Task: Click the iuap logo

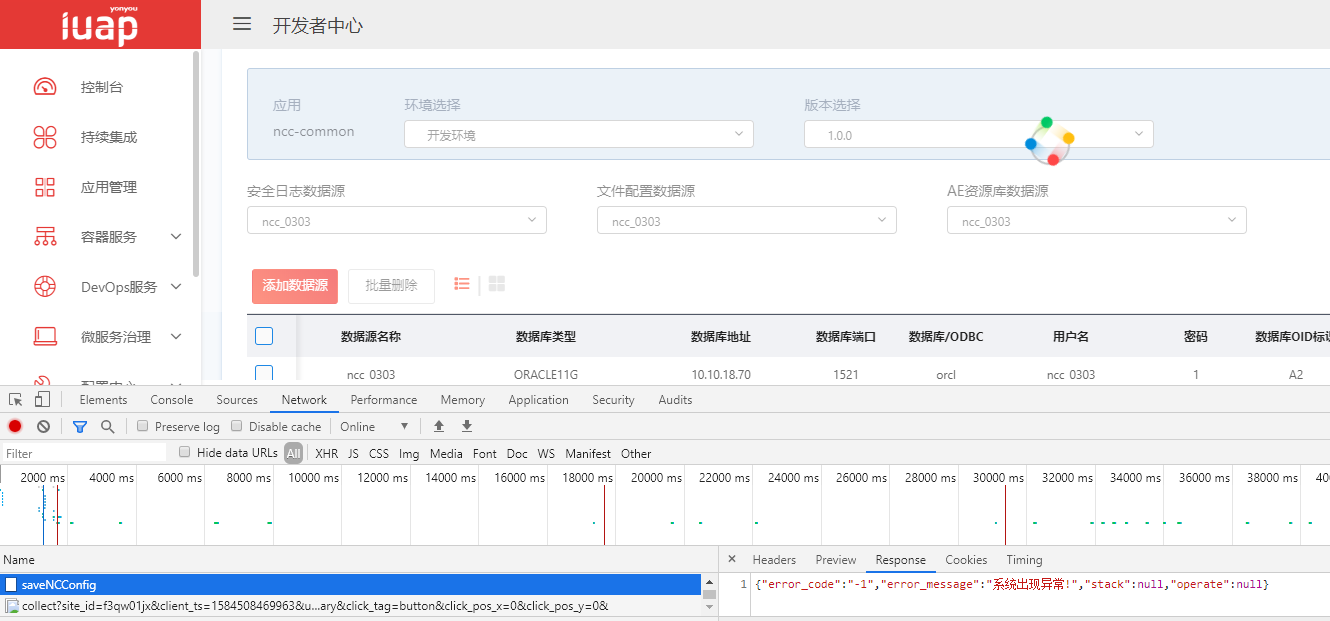Action: pyautogui.click(x=99, y=26)
